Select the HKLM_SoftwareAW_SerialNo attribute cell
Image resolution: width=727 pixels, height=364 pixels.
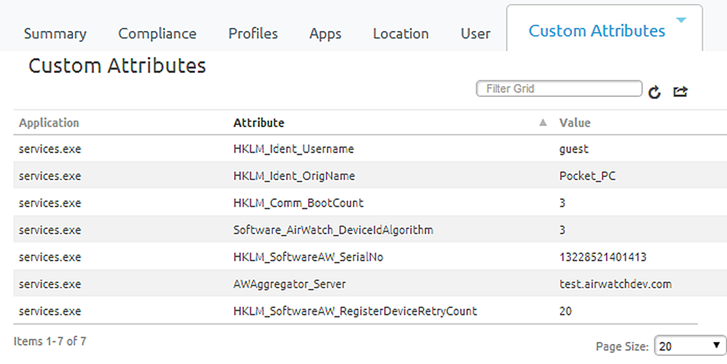308,257
